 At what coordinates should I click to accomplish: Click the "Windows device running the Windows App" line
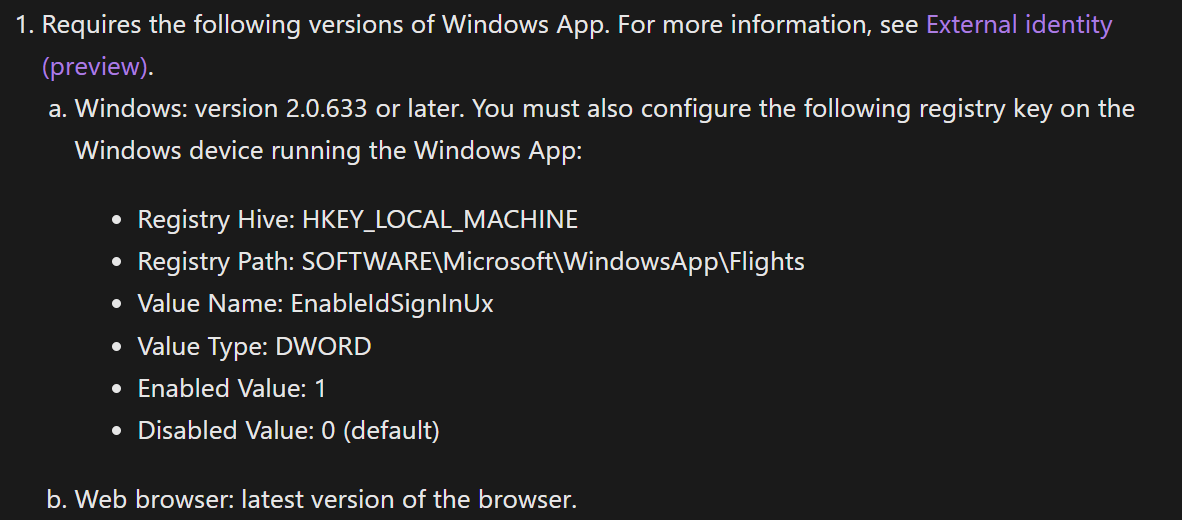328,151
